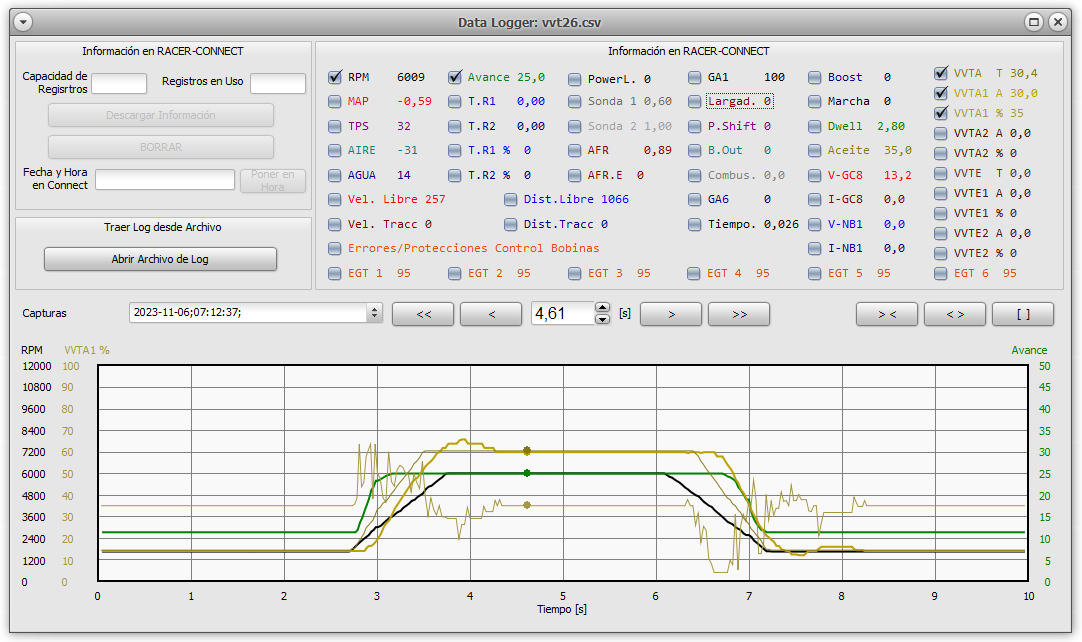This screenshot has width=1082, height=642.
Task: Close the Data Logger window
Action: tap(1058, 22)
